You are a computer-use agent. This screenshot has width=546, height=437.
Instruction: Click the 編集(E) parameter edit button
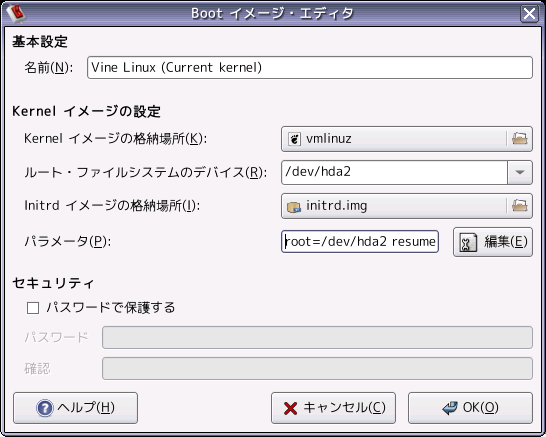click(493, 242)
